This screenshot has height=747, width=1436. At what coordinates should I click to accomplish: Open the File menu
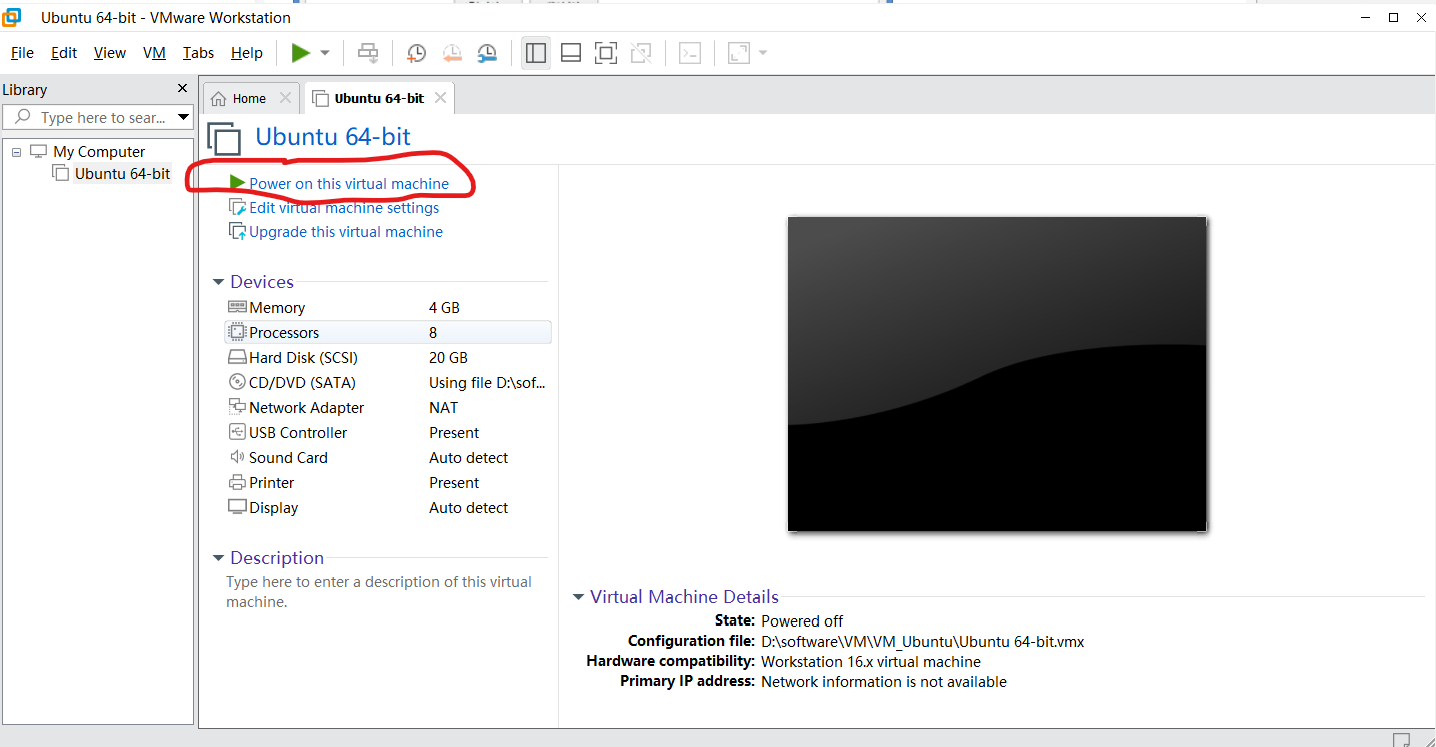click(22, 53)
